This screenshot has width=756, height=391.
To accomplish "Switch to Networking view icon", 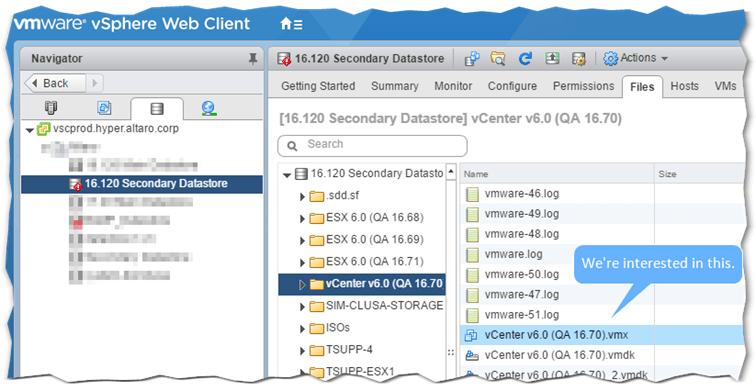I will pyautogui.click(x=209, y=108).
